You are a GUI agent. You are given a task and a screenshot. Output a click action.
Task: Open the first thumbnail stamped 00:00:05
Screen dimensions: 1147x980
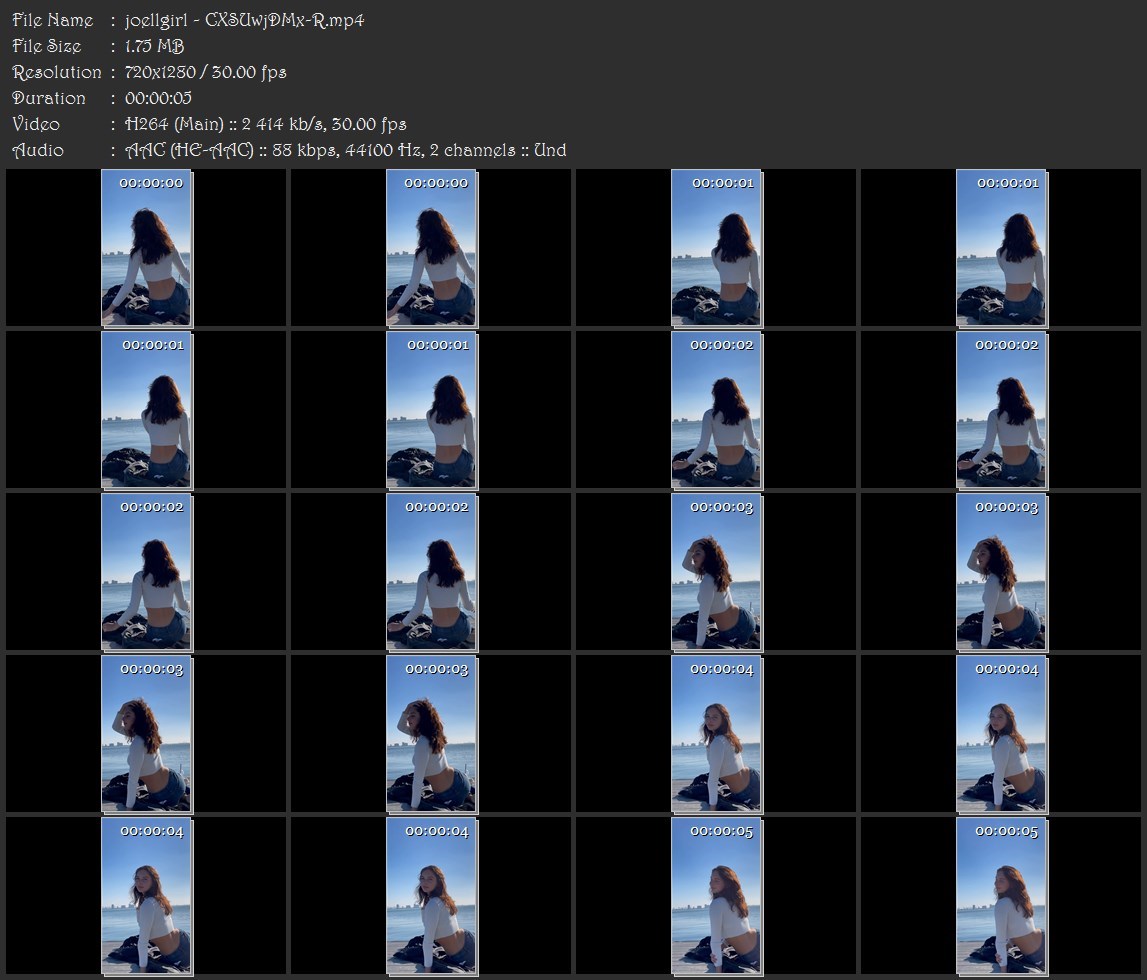point(717,896)
